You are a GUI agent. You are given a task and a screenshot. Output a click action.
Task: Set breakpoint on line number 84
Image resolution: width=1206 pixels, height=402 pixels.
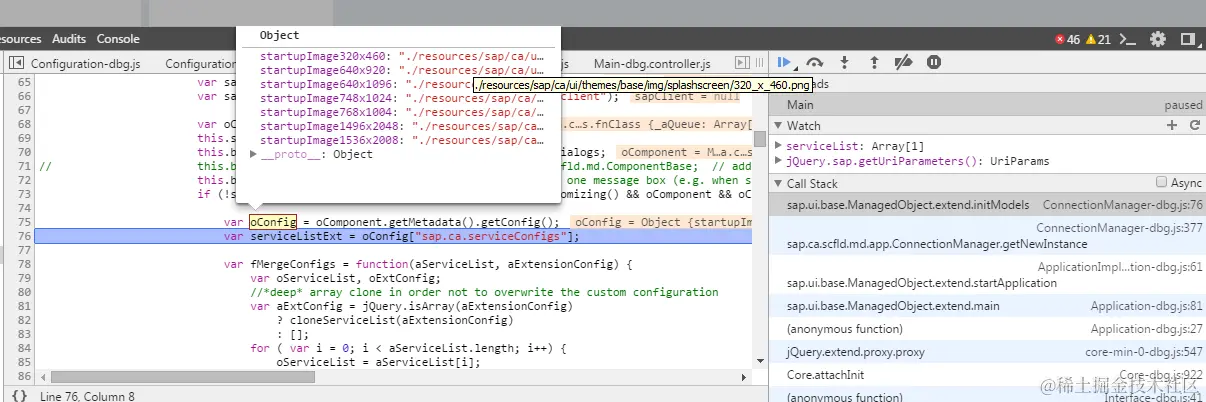pos(24,348)
